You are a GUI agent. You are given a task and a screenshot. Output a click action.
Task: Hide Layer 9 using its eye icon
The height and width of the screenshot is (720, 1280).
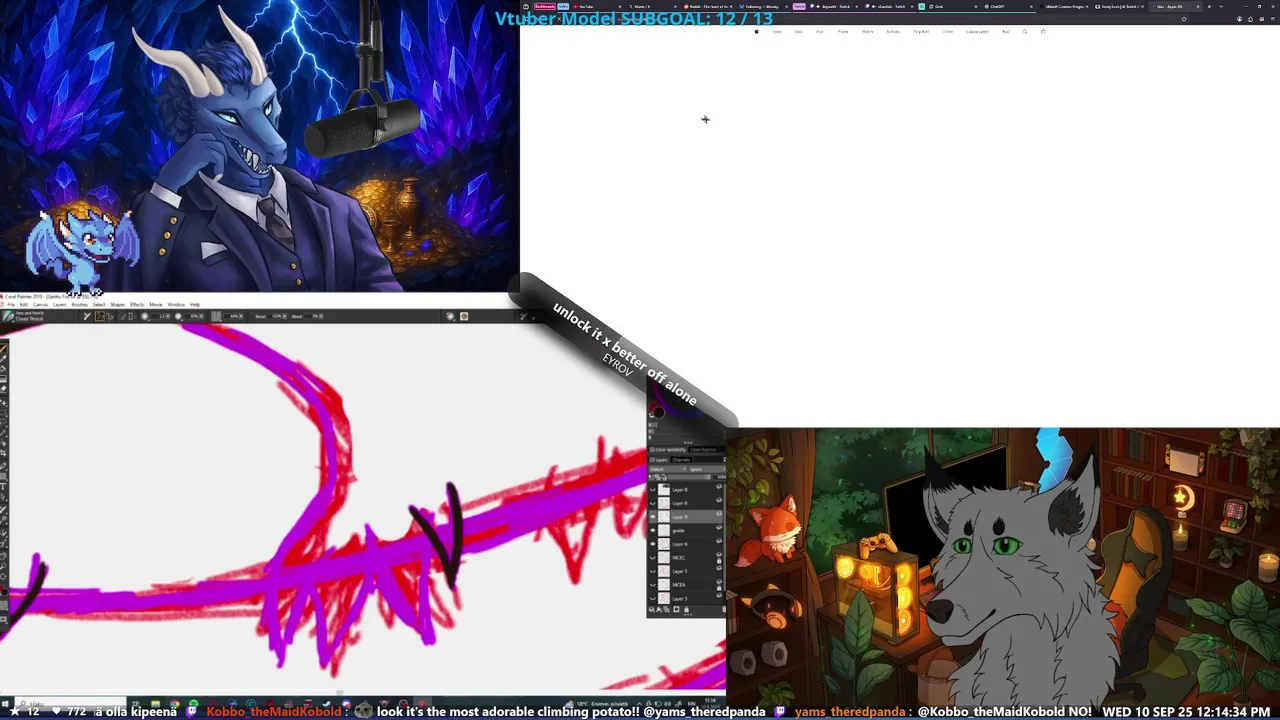tap(652, 517)
